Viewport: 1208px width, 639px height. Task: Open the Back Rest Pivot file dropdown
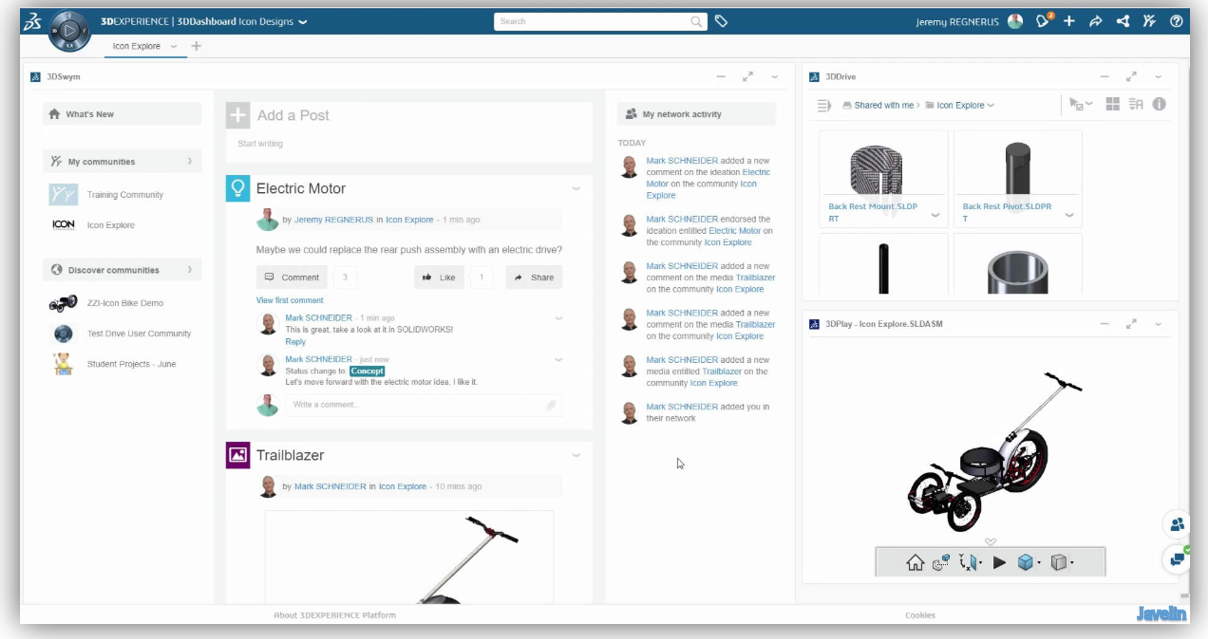1069,215
